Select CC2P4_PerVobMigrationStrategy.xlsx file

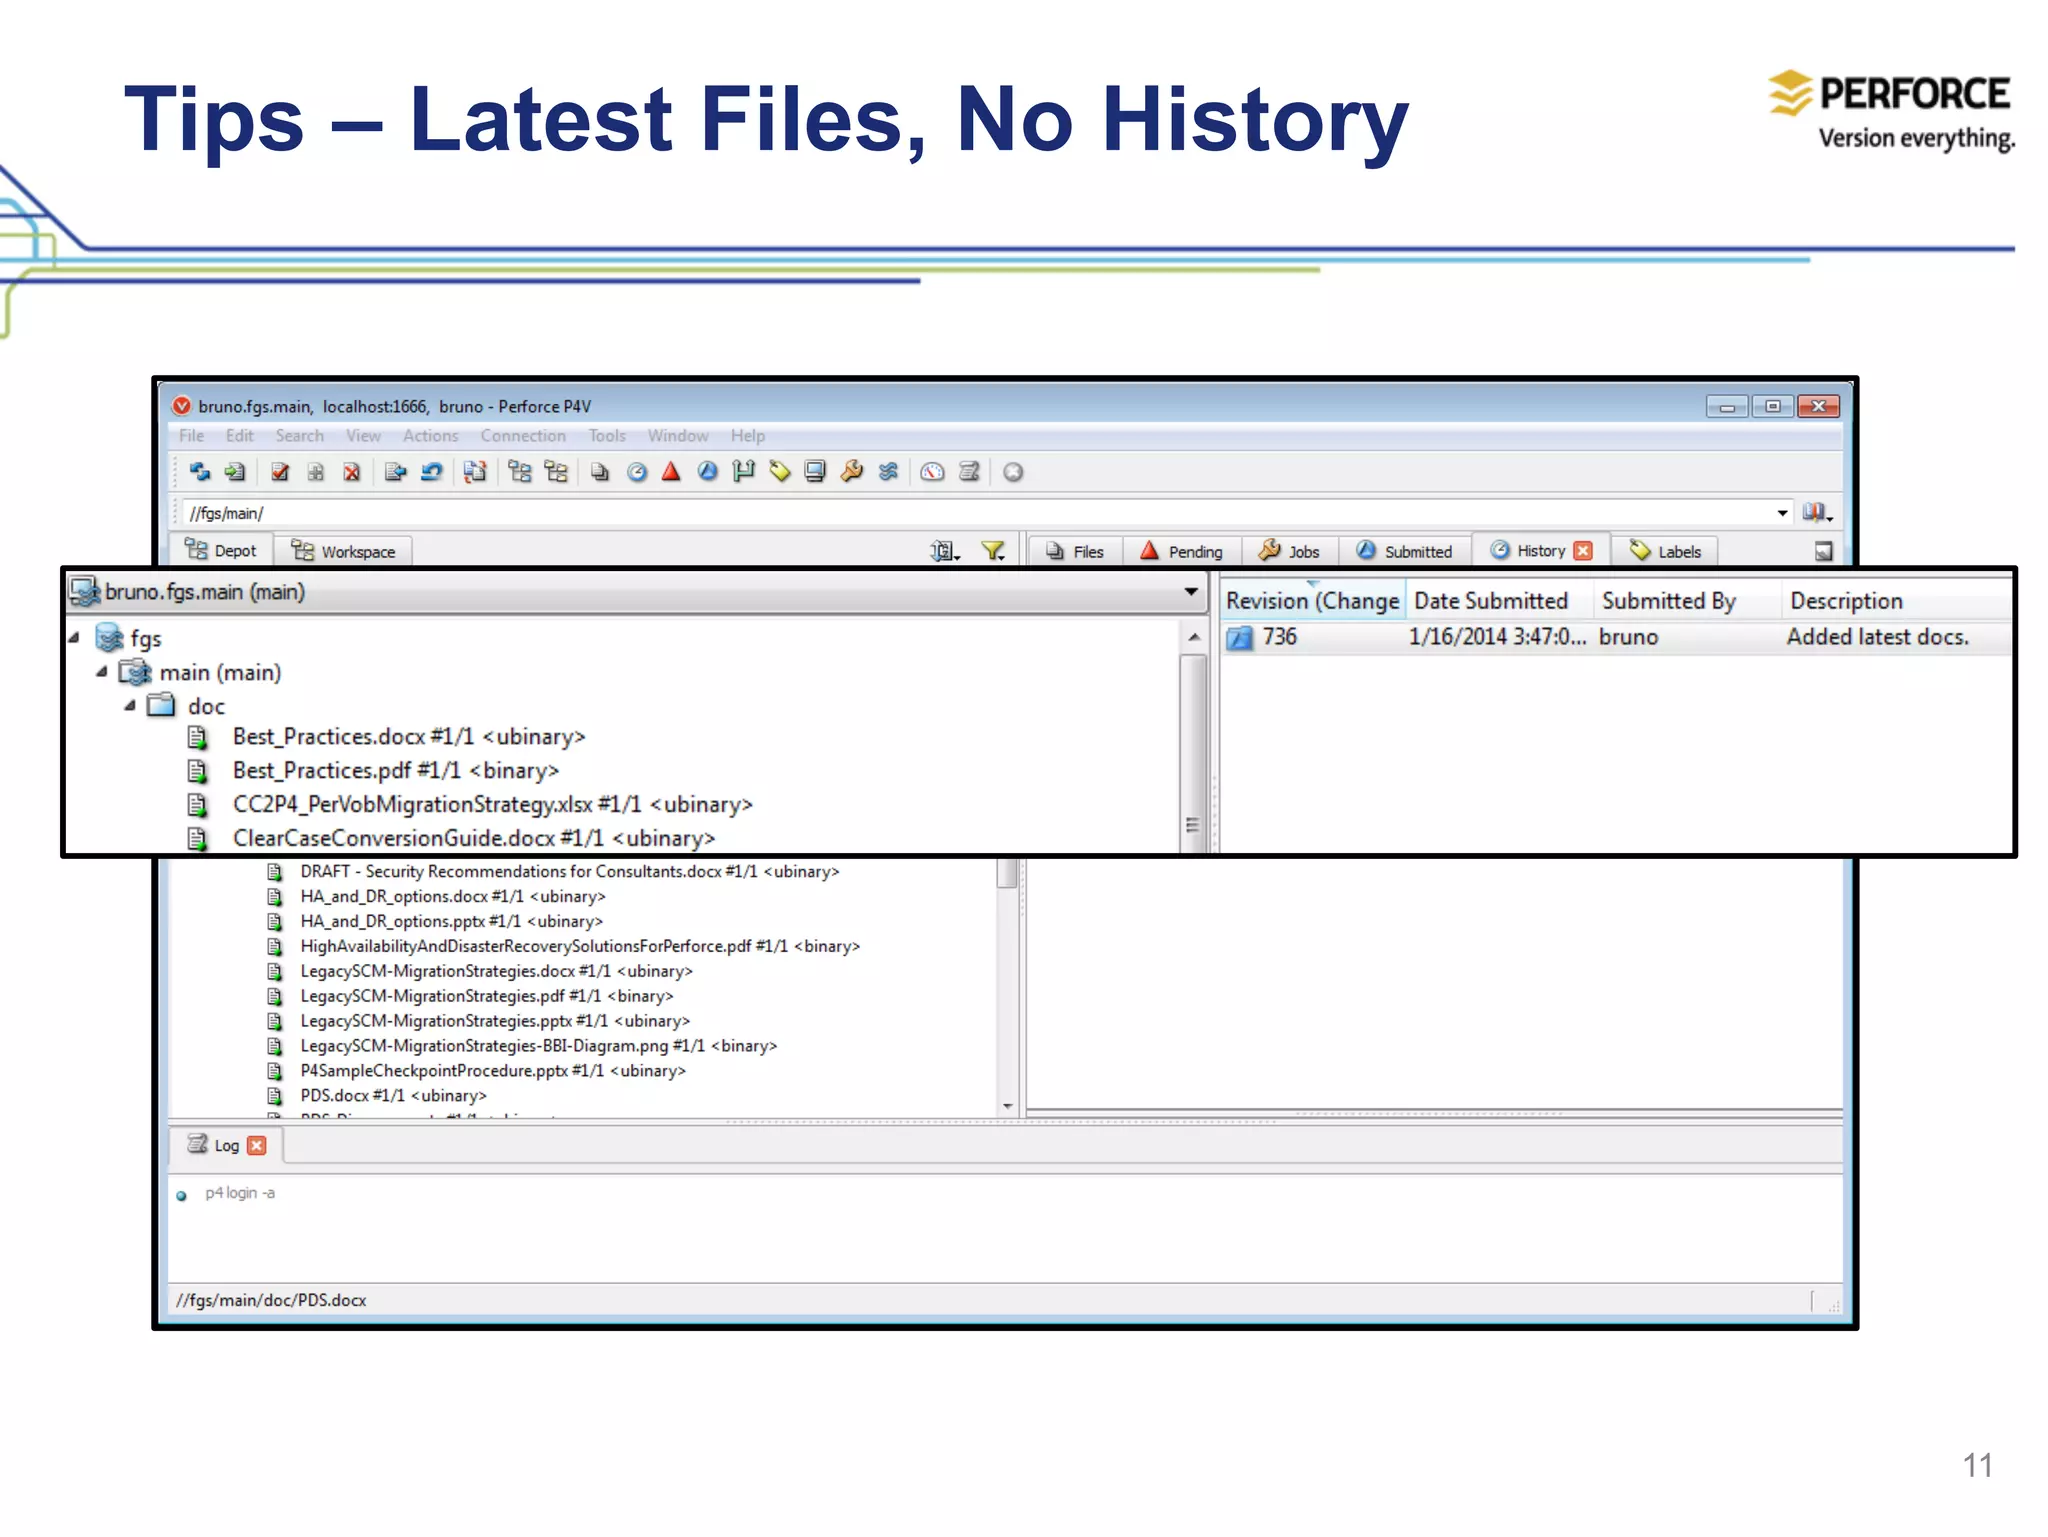[x=492, y=805]
